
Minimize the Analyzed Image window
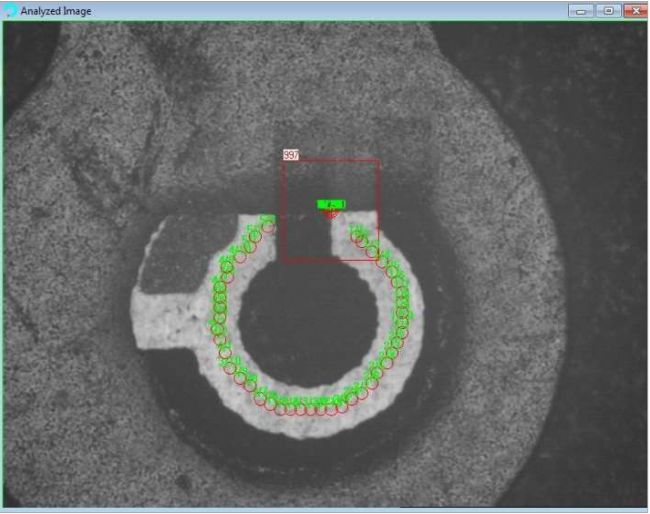click(x=581, y=11)
